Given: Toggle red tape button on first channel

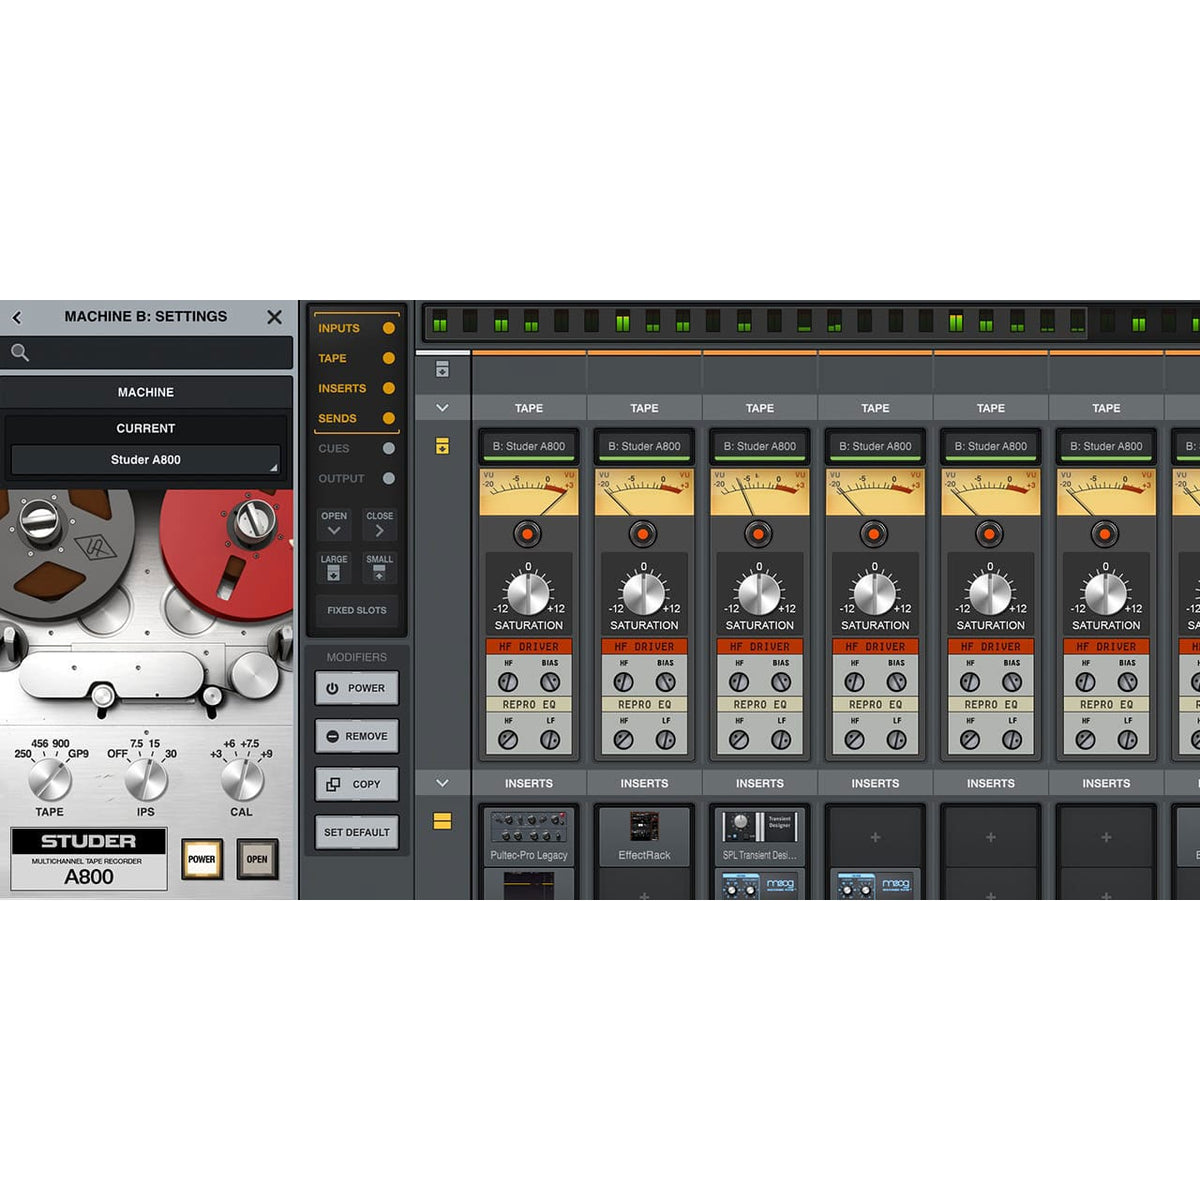Looking at the screenshot, I should (x=528, y=534).
